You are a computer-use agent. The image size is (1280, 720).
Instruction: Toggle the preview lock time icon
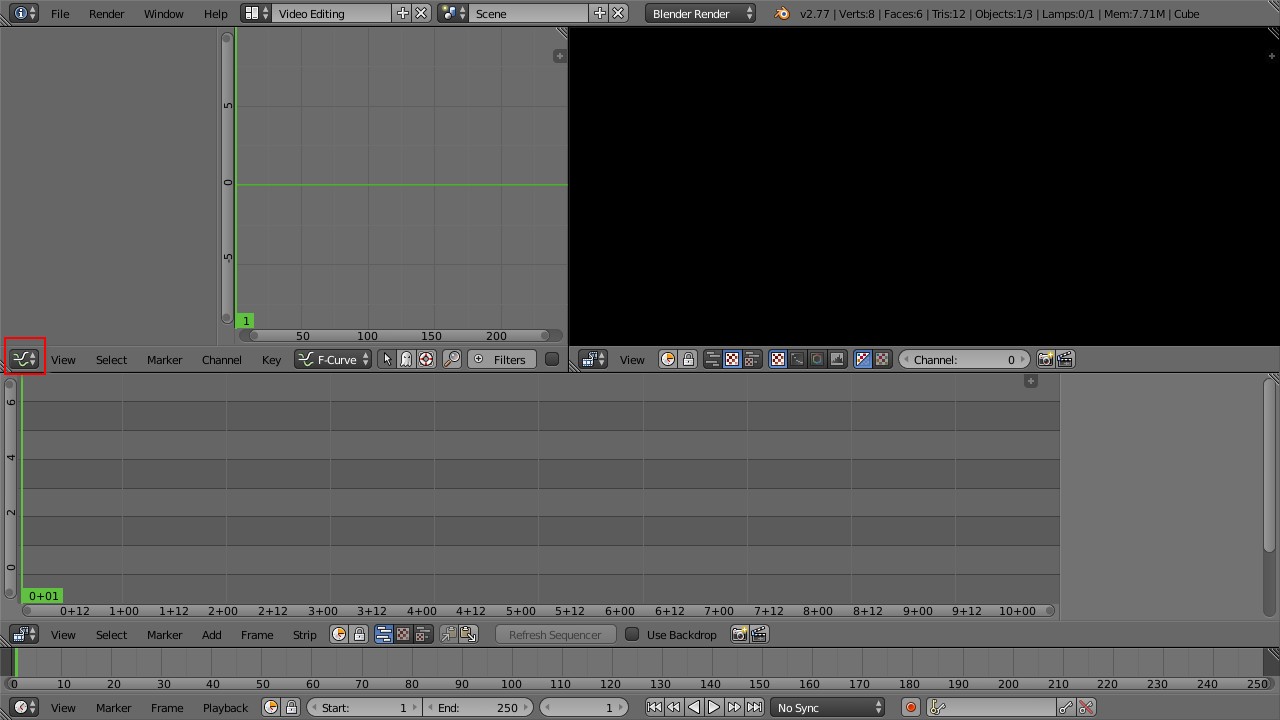pyautogui.click(x=688, y=360)
